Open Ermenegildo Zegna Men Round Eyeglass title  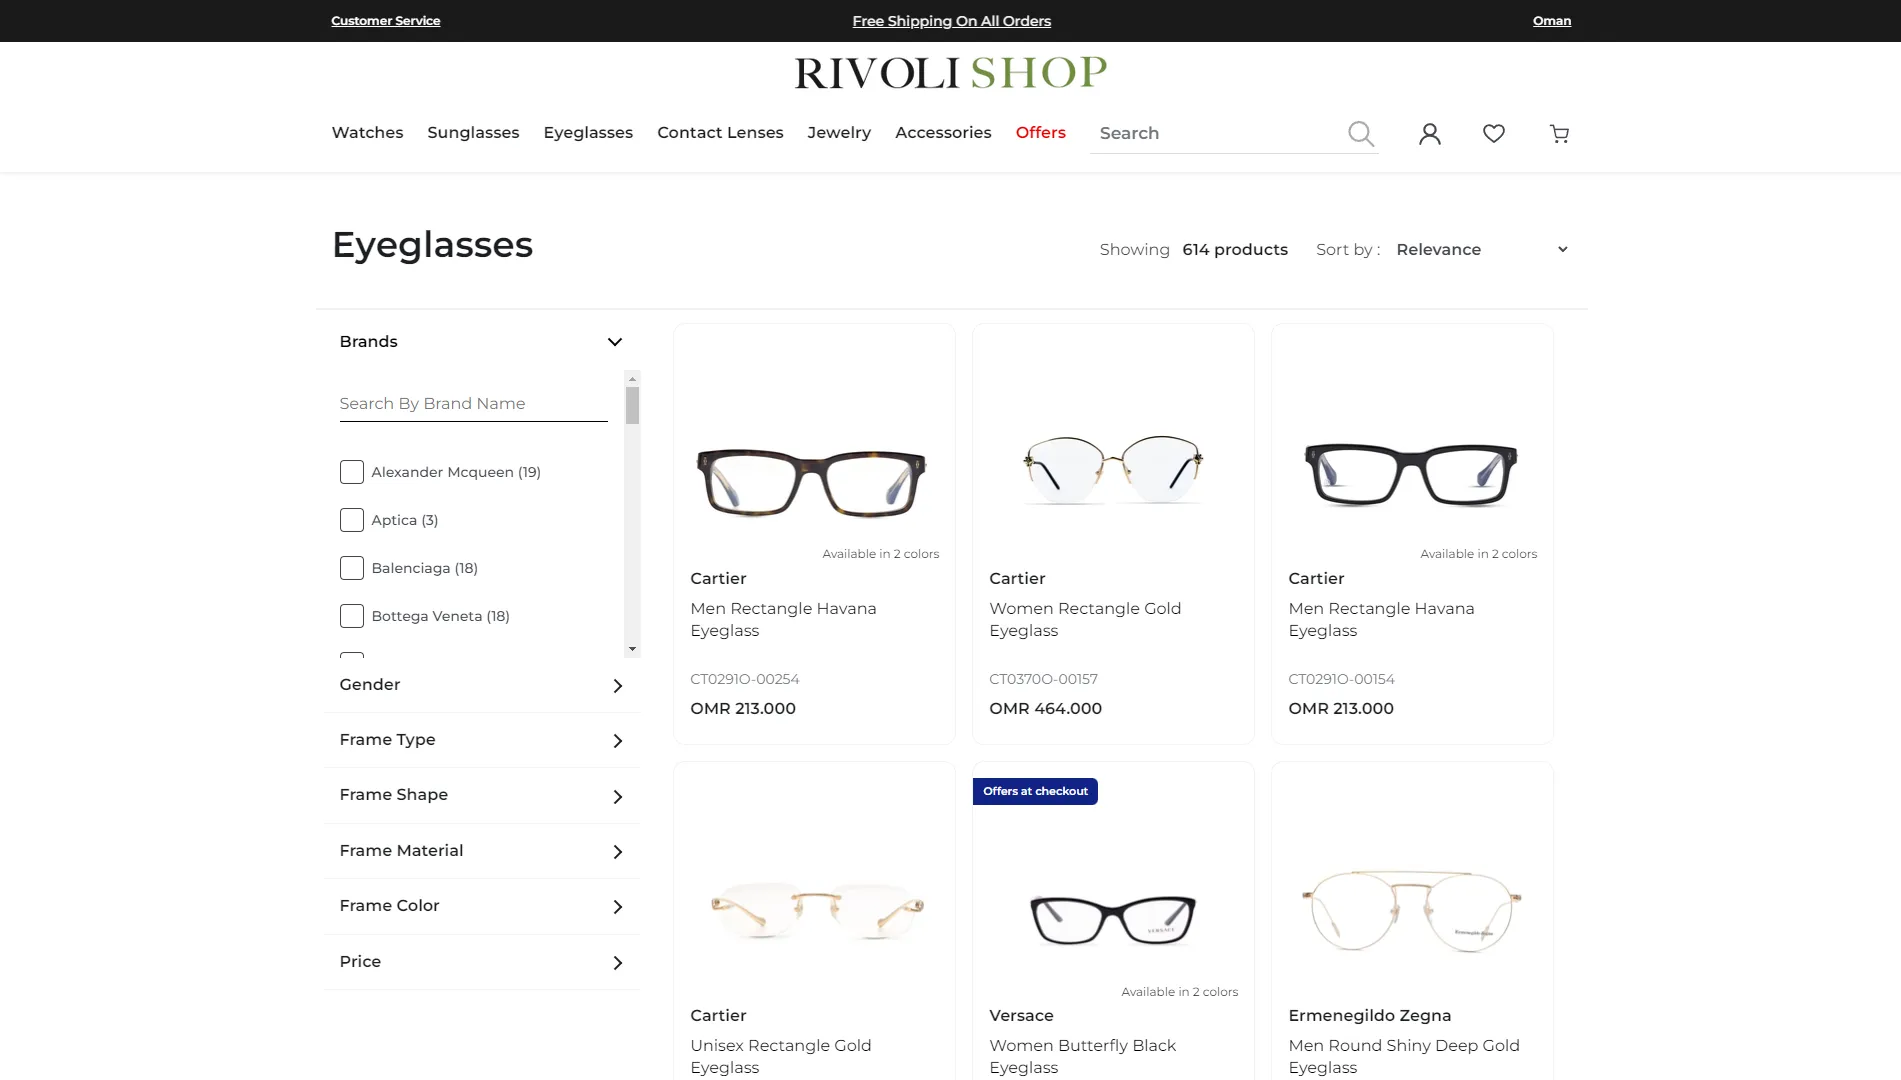1404,1056
